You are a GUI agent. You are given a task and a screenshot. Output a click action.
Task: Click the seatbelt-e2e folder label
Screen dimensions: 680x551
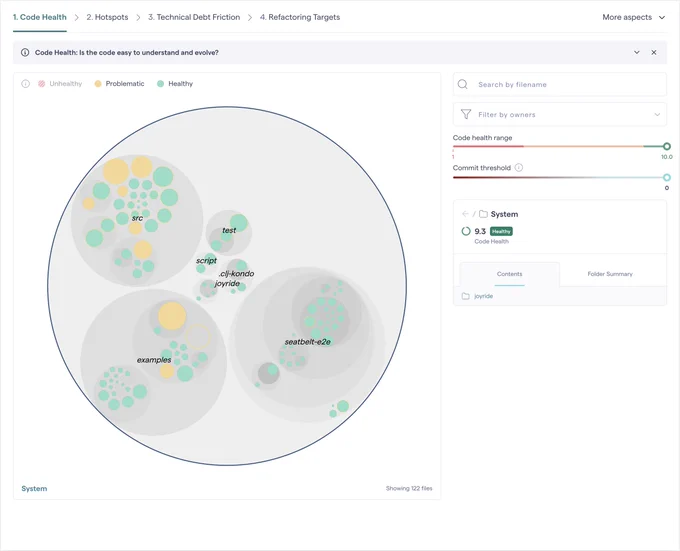pyautogui.click(x=307, y=342)
